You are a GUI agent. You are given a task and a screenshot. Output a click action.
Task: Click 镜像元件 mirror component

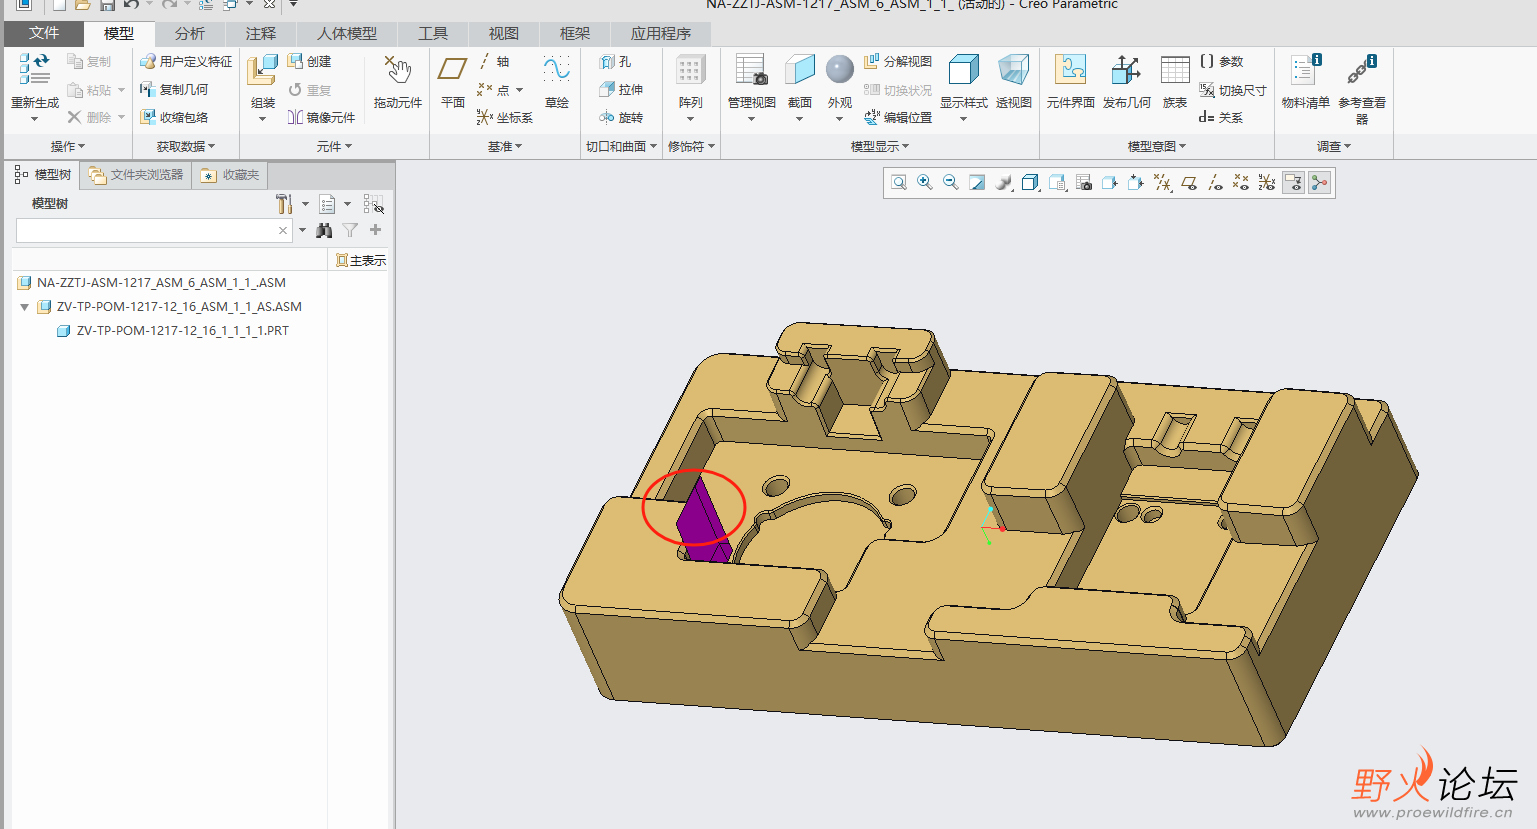pyautogui.click(x=321, y=118)
